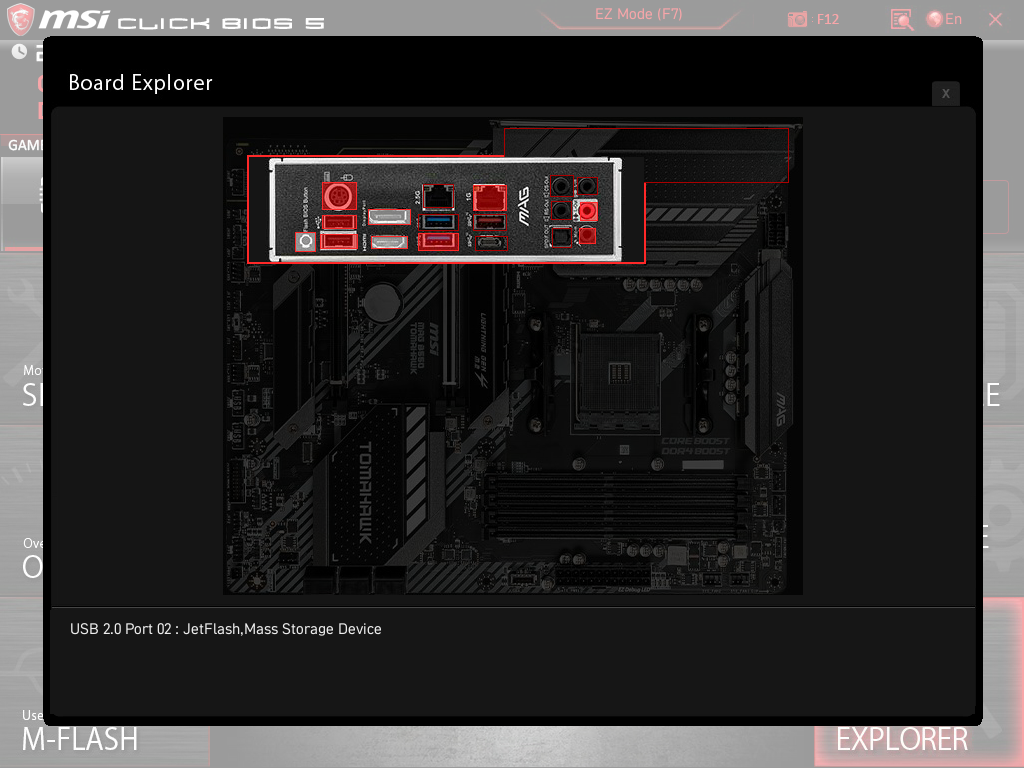Click the long PCIe x16 slot
The image size is (1024, 768).
(448, 325)
